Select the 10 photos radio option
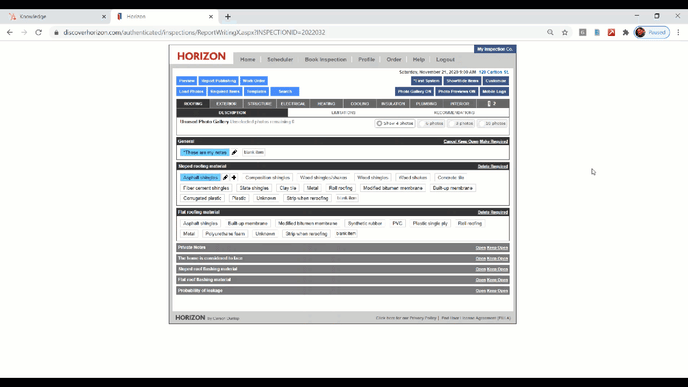This screenshot has height=387, width=688. pos(492,124)
